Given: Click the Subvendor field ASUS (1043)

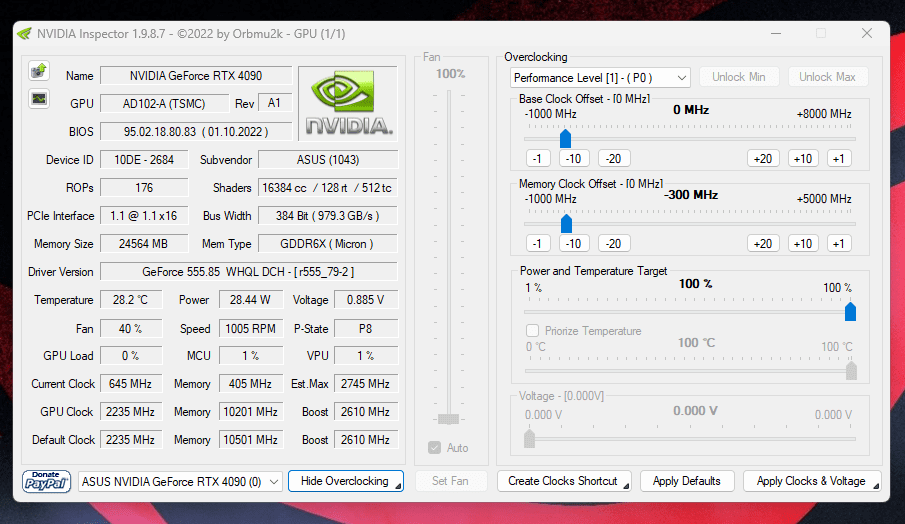Looking at the screenshot, I should 328,160.
